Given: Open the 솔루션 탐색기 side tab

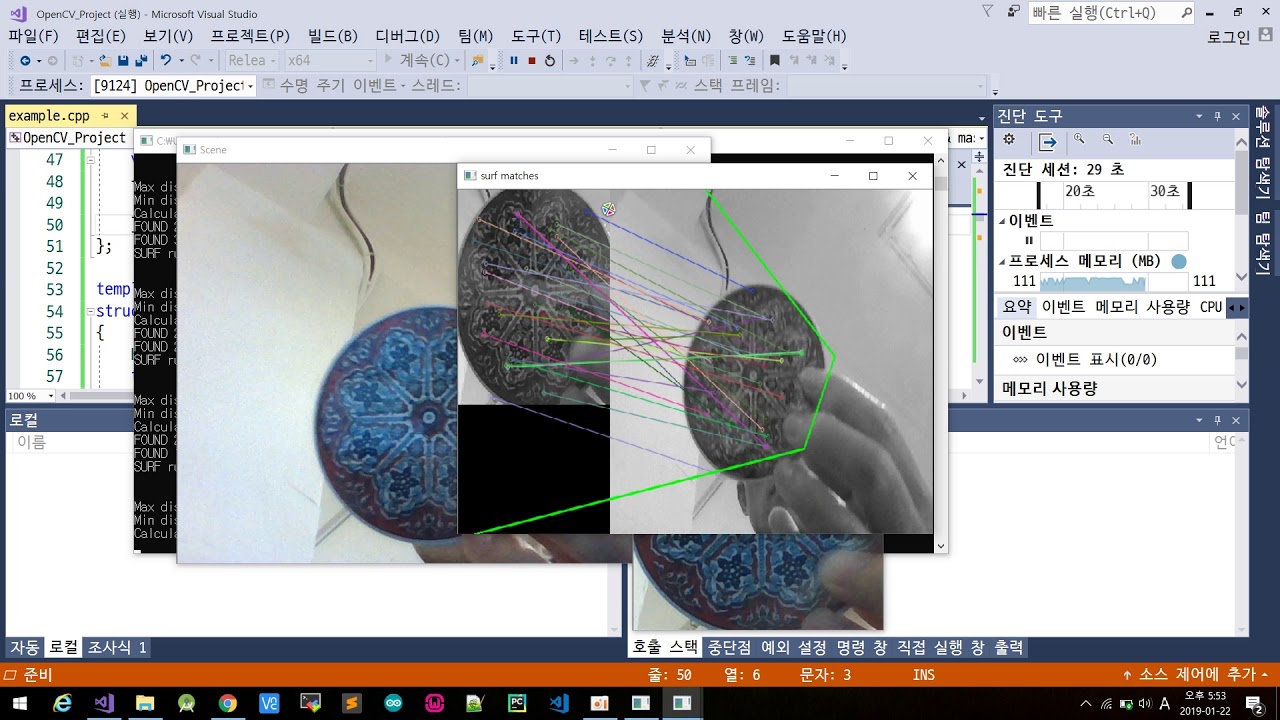Looking at the screenshot, I should point(1263,150).
